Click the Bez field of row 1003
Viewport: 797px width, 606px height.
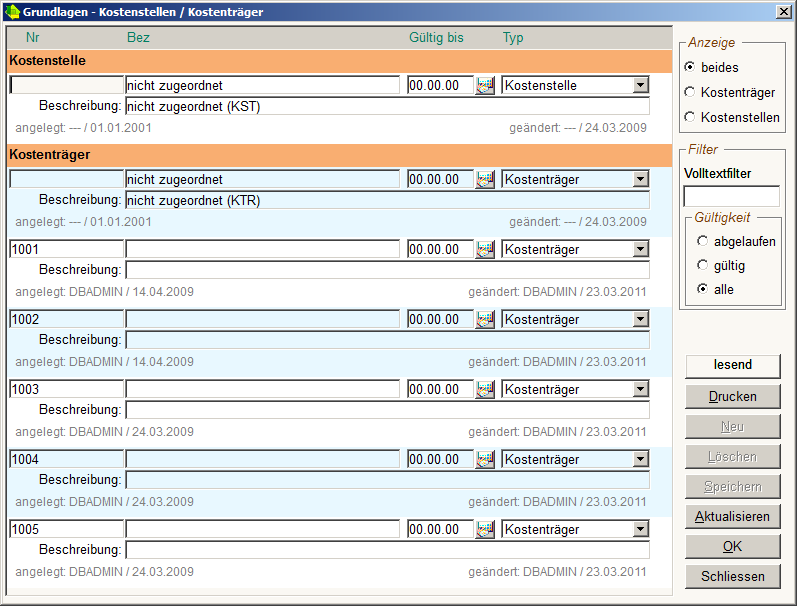pyautogui.click(x=262, y=390)
